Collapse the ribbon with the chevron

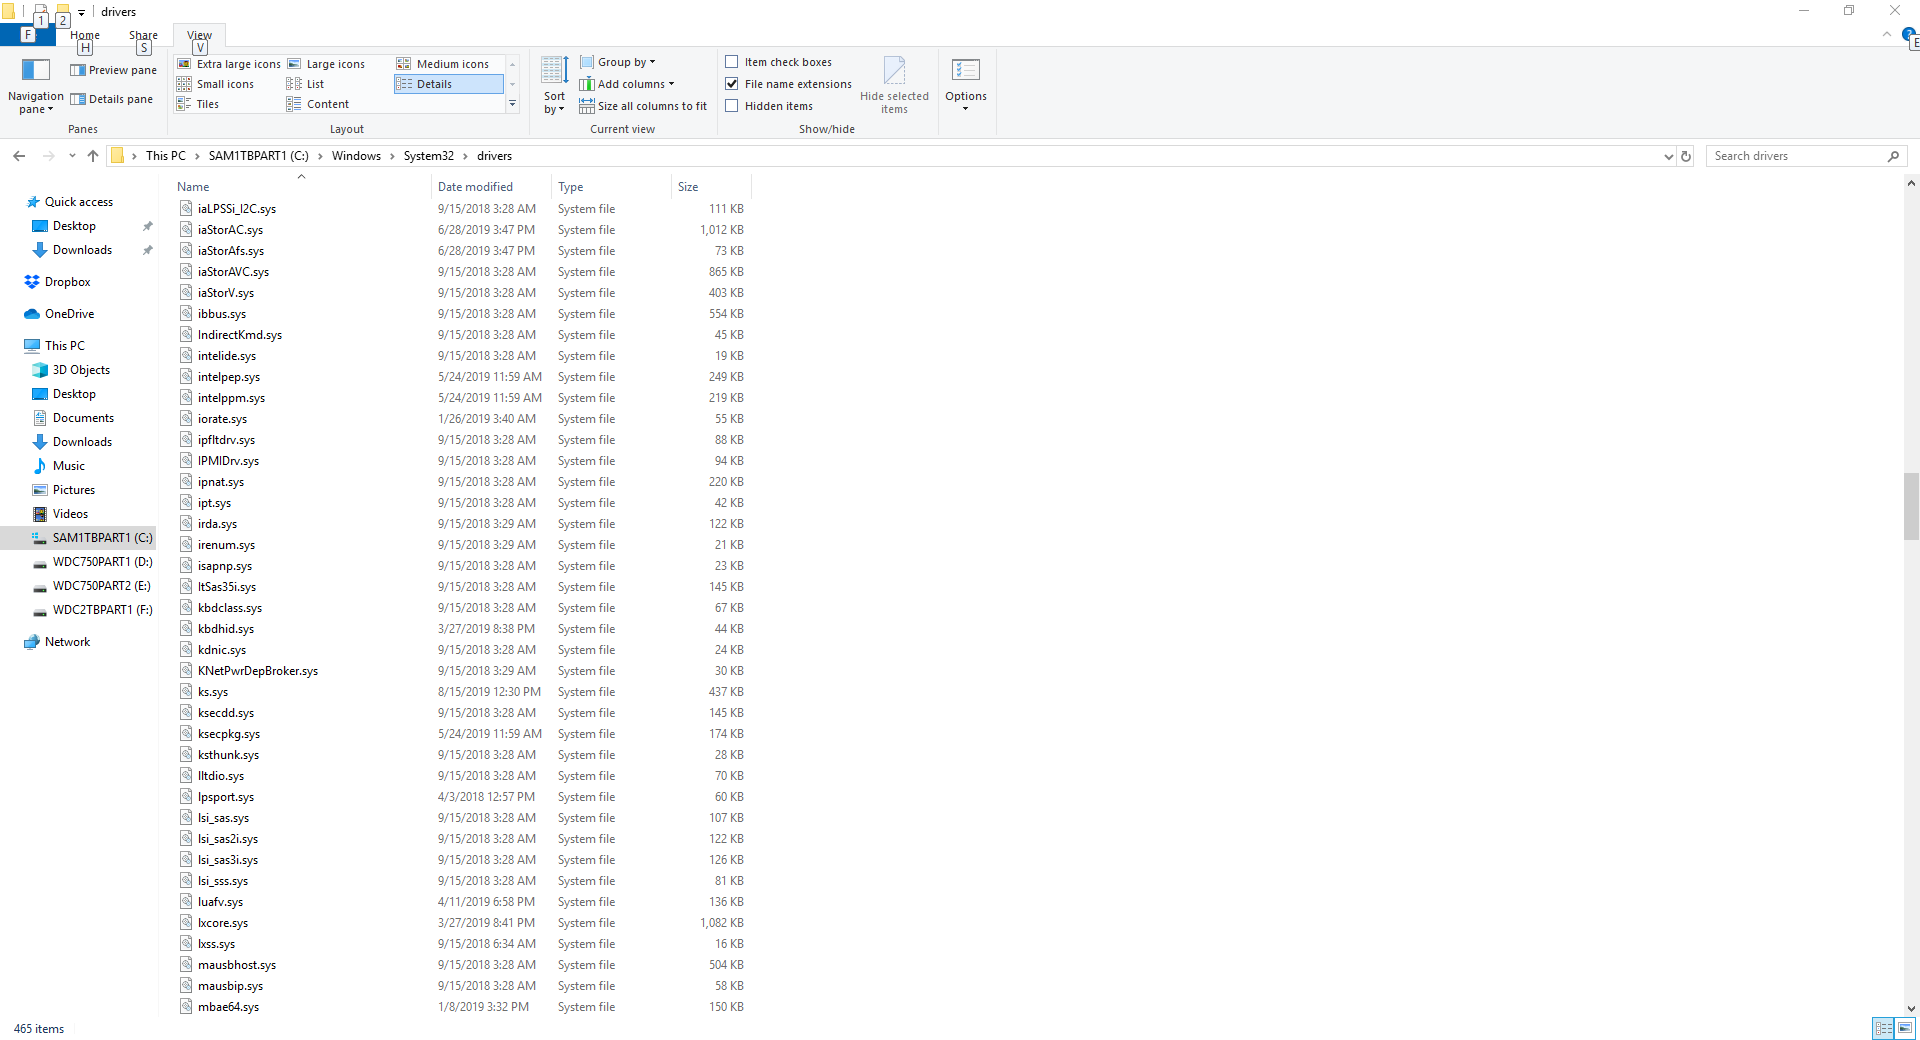point(1887,35)
